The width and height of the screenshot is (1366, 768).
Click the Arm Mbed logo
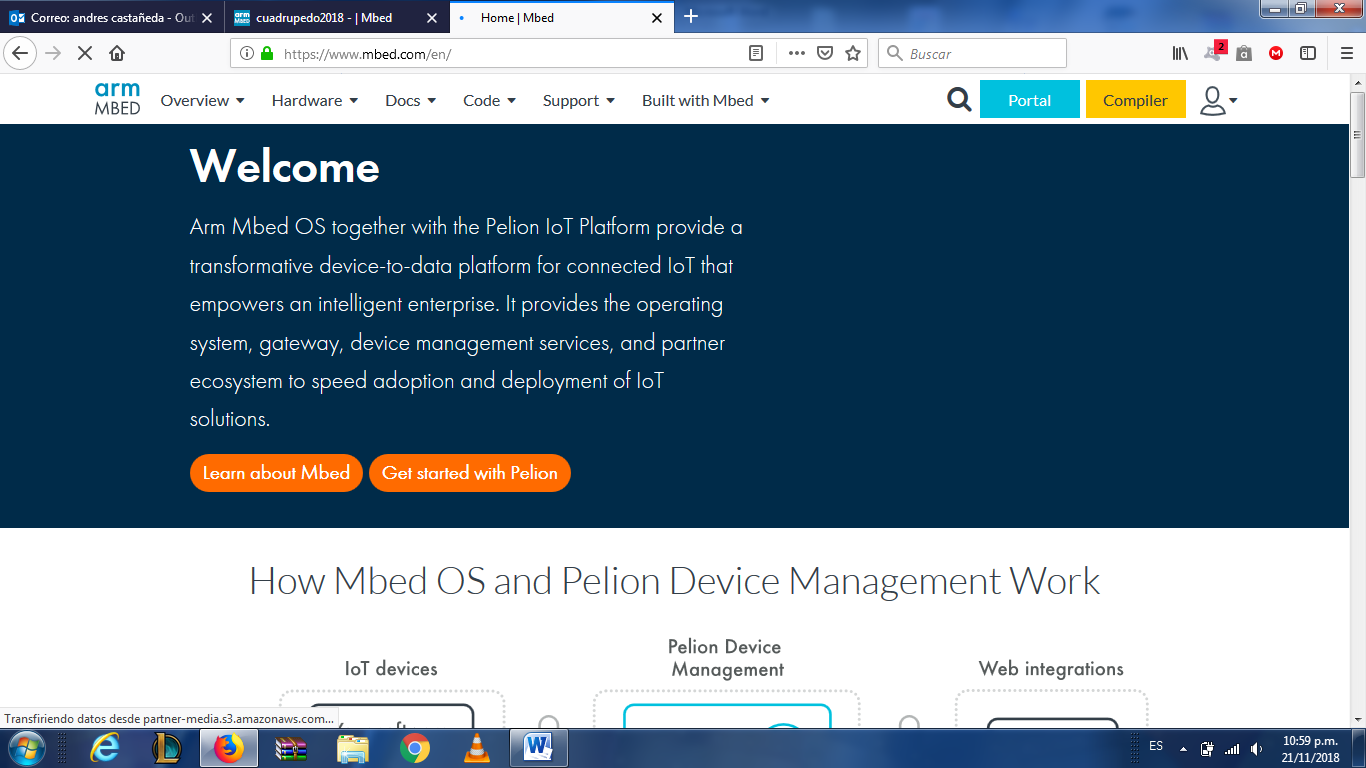[117, 99]
